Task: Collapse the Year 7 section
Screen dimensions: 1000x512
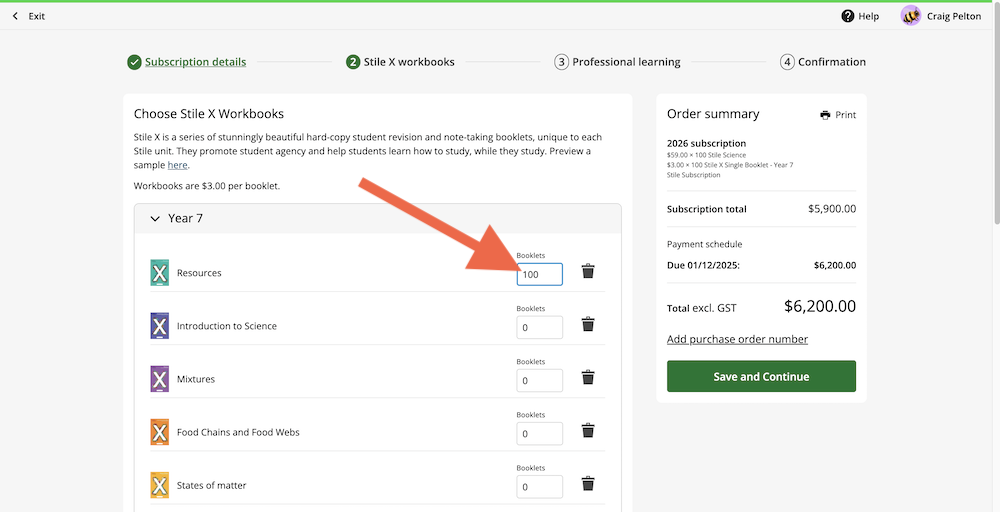Action: (155, 219)
